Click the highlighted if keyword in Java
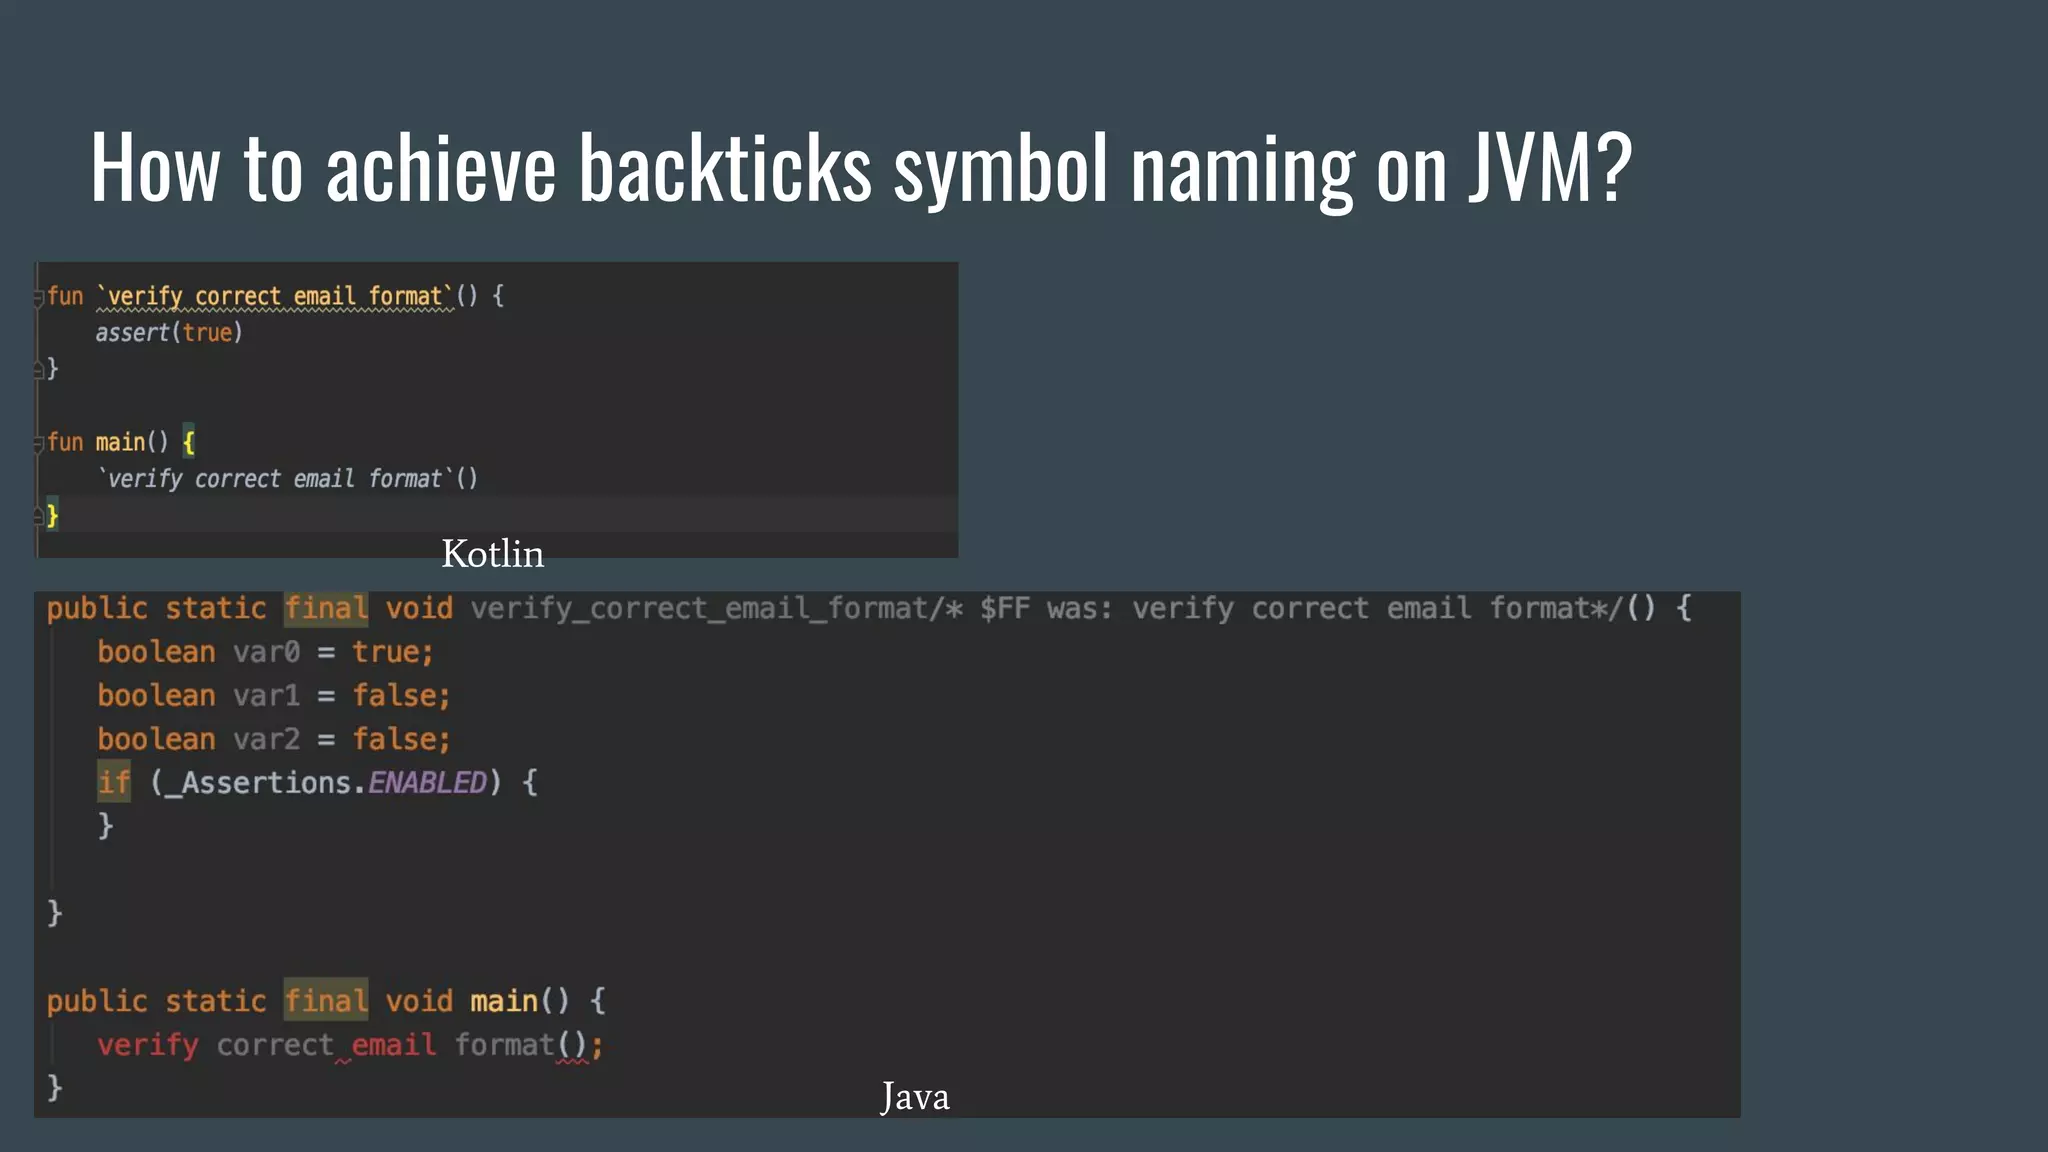Viewport: 2048px width, 1152px height. point(114,782)
